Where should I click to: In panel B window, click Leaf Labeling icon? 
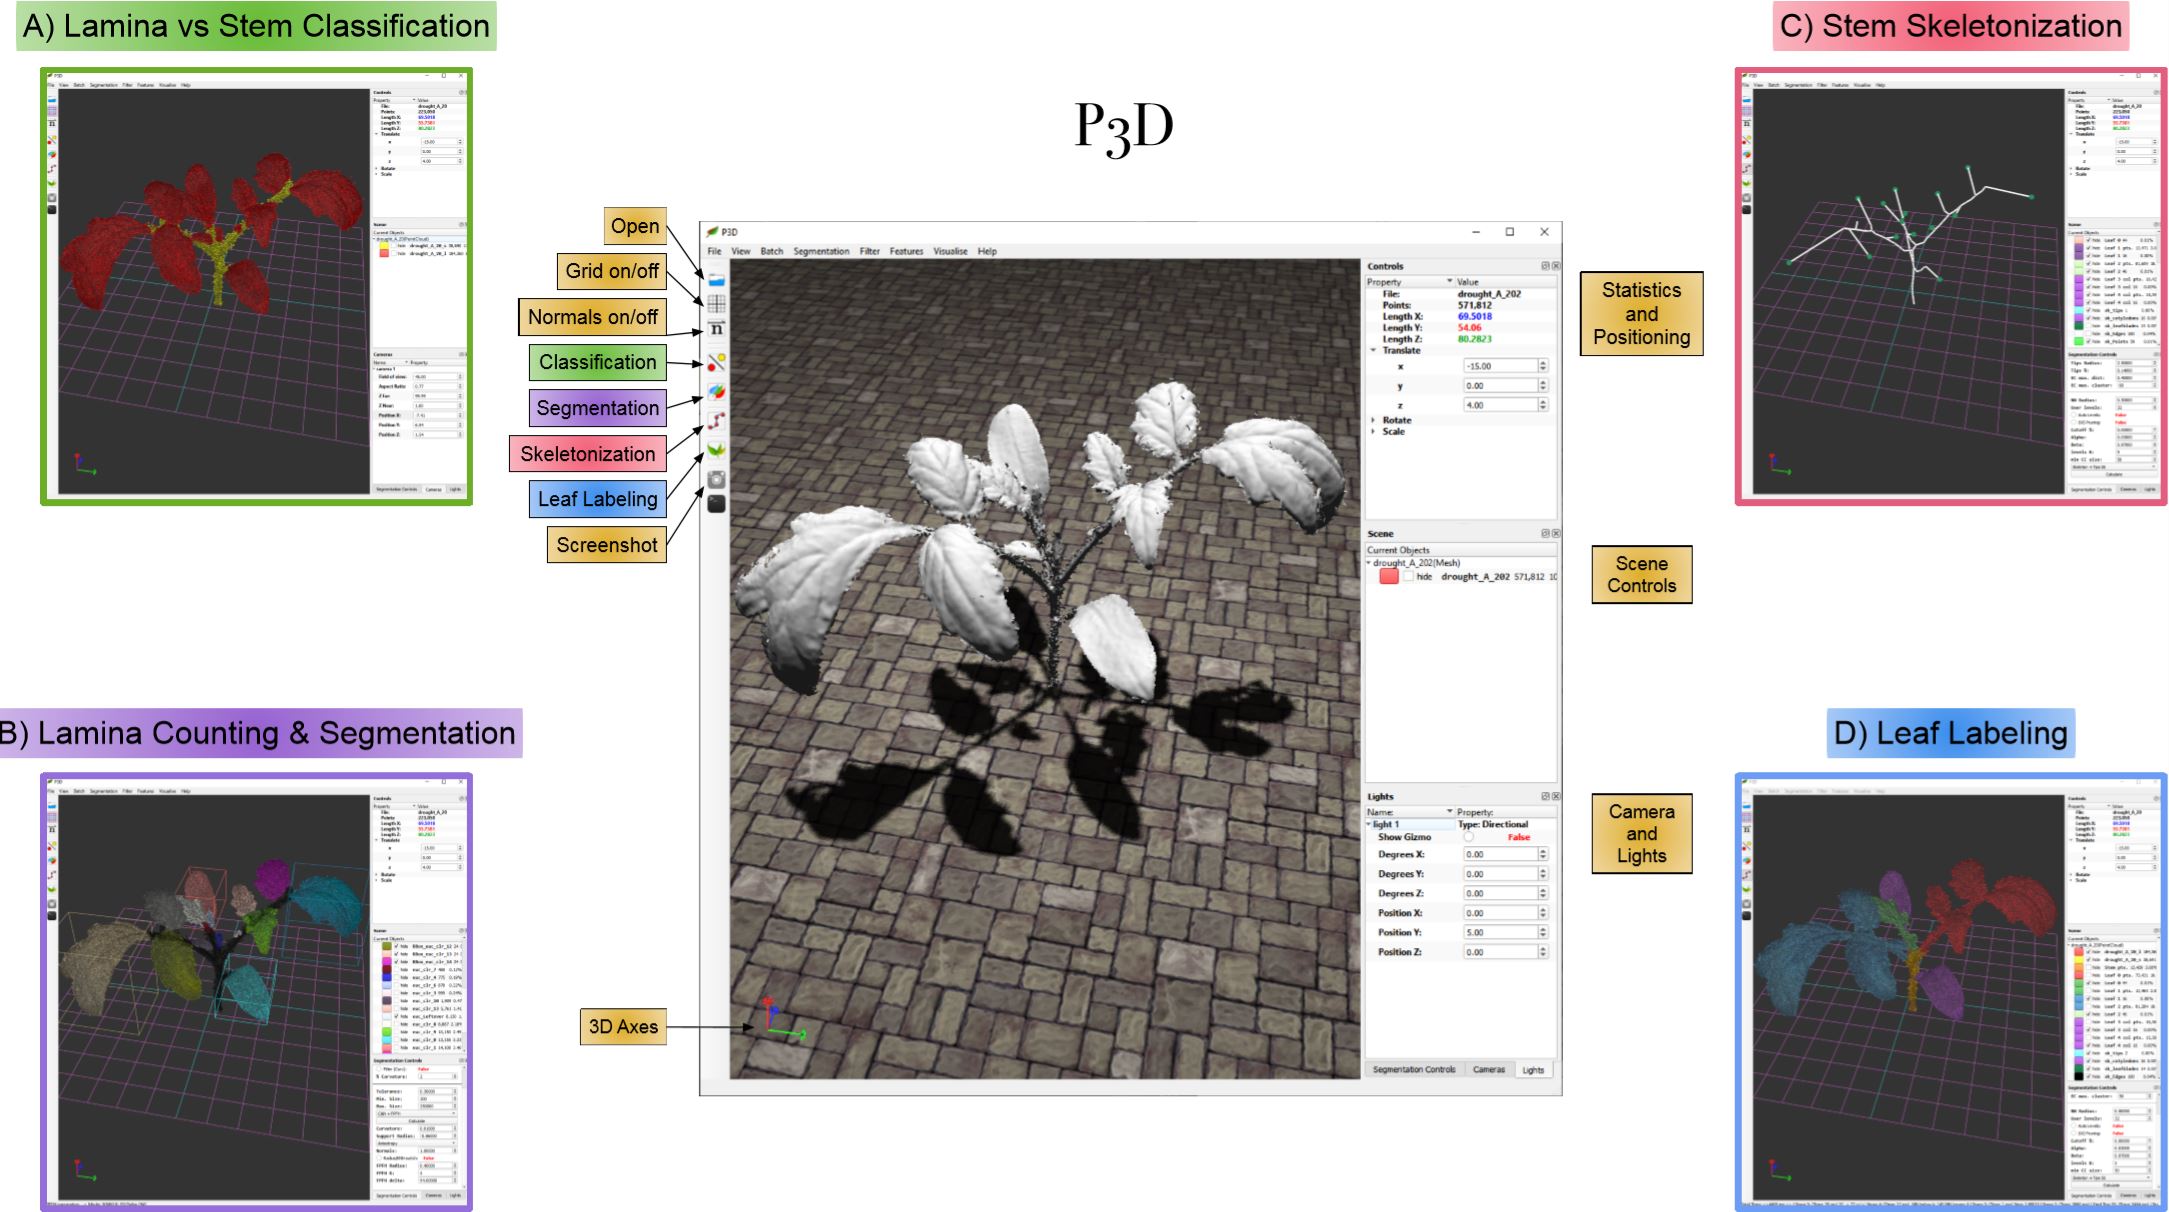52,888
